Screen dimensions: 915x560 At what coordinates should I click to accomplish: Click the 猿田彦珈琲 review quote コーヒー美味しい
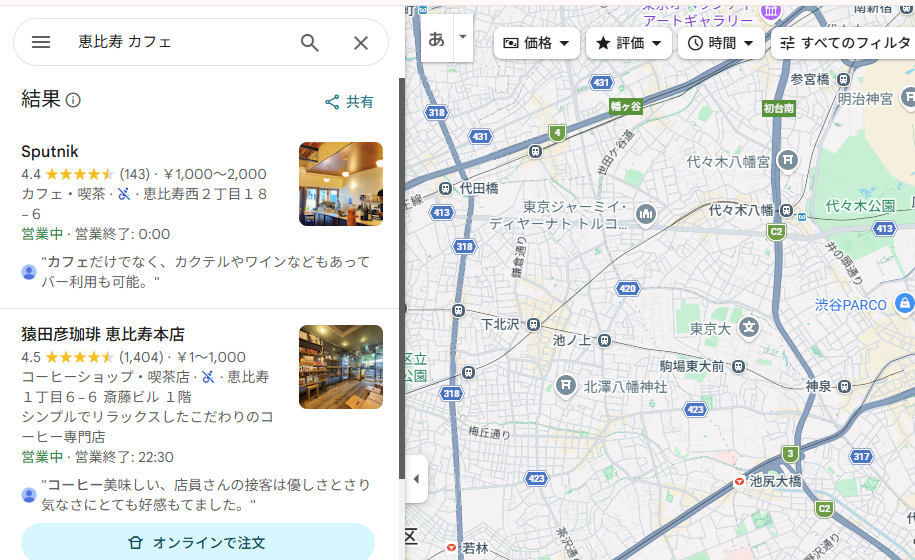[x=205, y=495]
